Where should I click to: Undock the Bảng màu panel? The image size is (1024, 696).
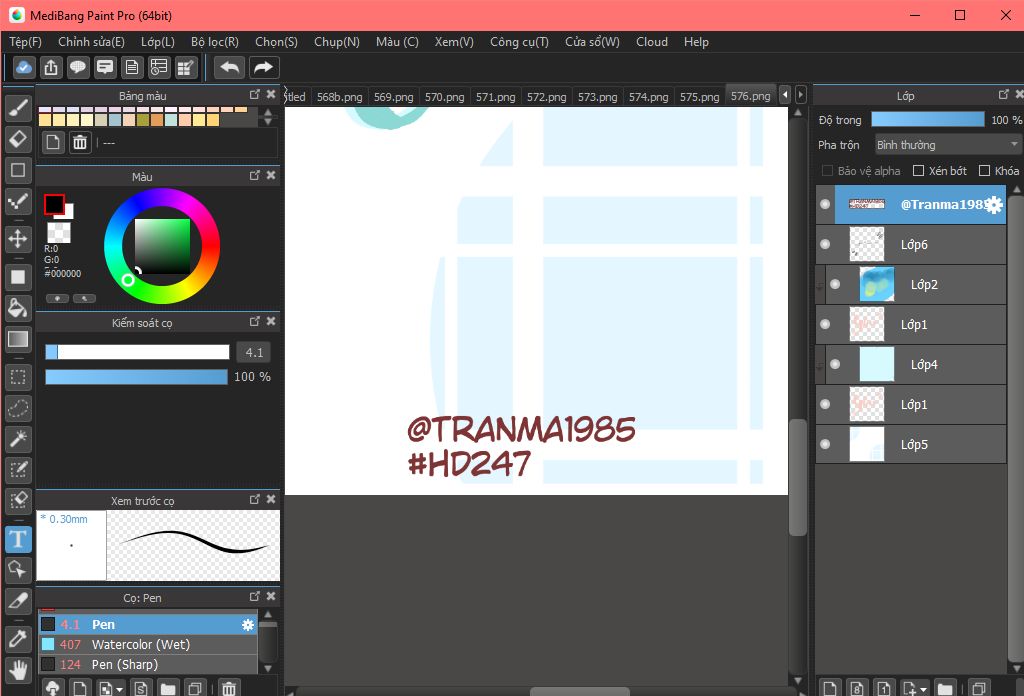point(255,95)
